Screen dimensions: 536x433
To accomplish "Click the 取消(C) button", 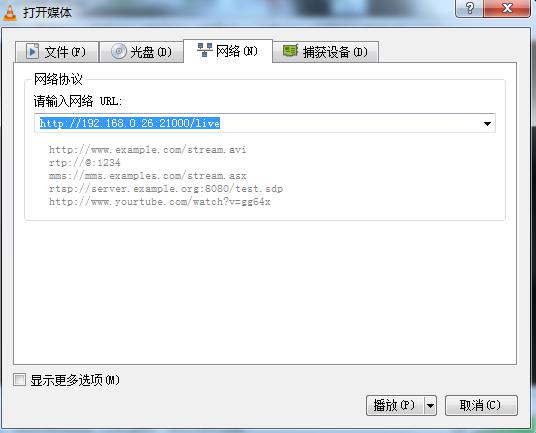I will 481,406.
